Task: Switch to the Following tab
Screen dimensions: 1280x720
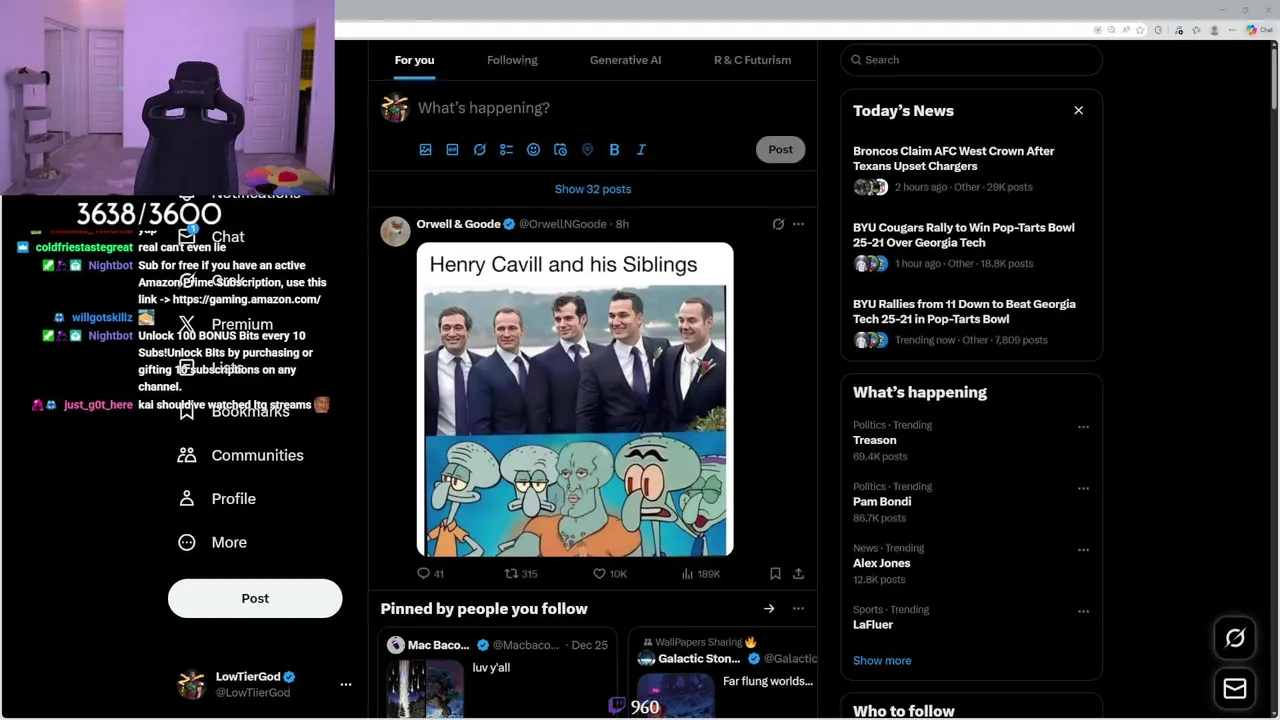Action: 512,60
